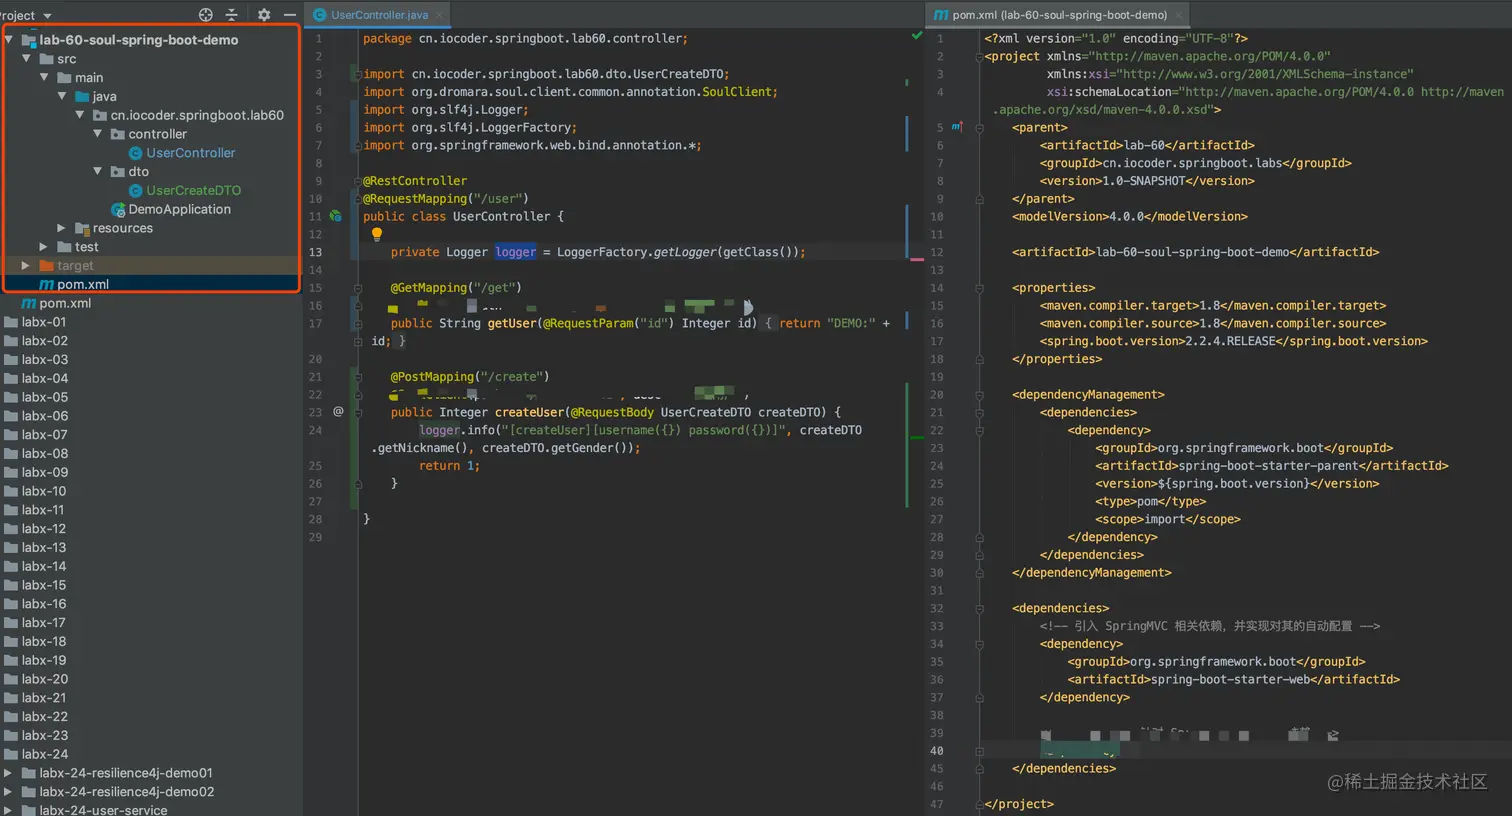Click the @PostMapping("/create") annotation
Viewport: 1512px width, 816px height.
click(470, 377)
